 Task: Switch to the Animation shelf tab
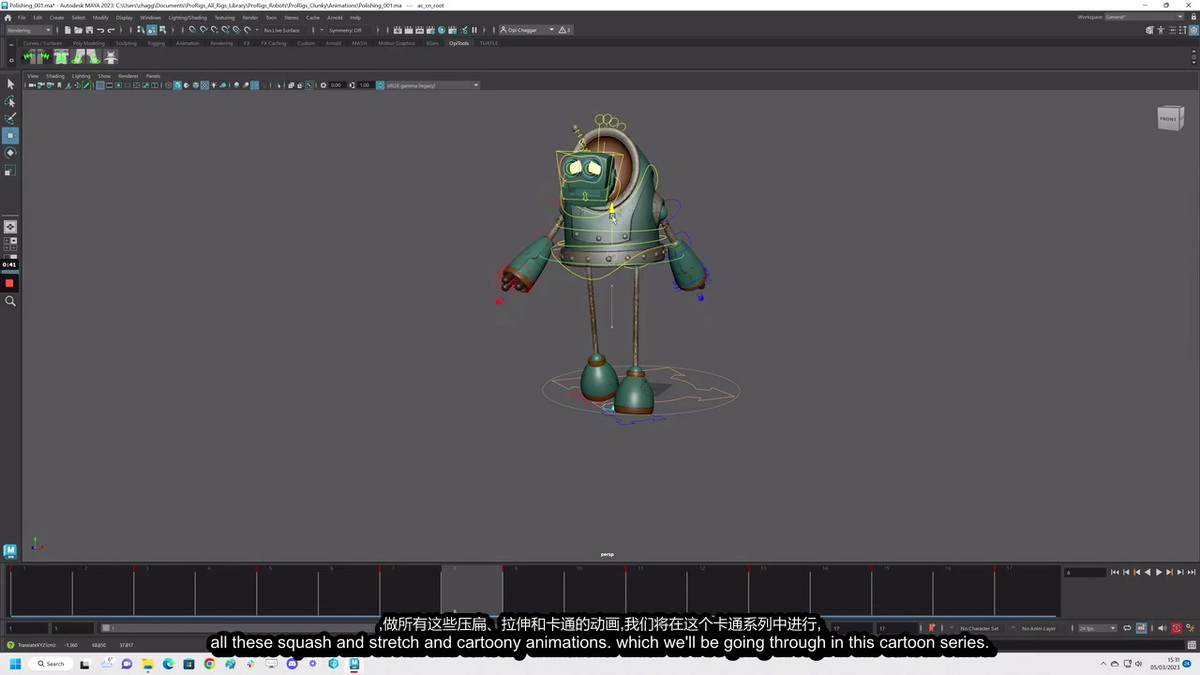pyautogui.click(x=187, y=43)
